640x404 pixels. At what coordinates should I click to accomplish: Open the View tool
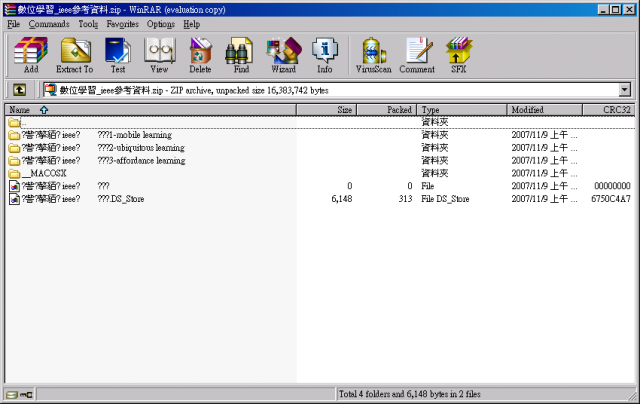pyautogui.click(x=160, y=55)
